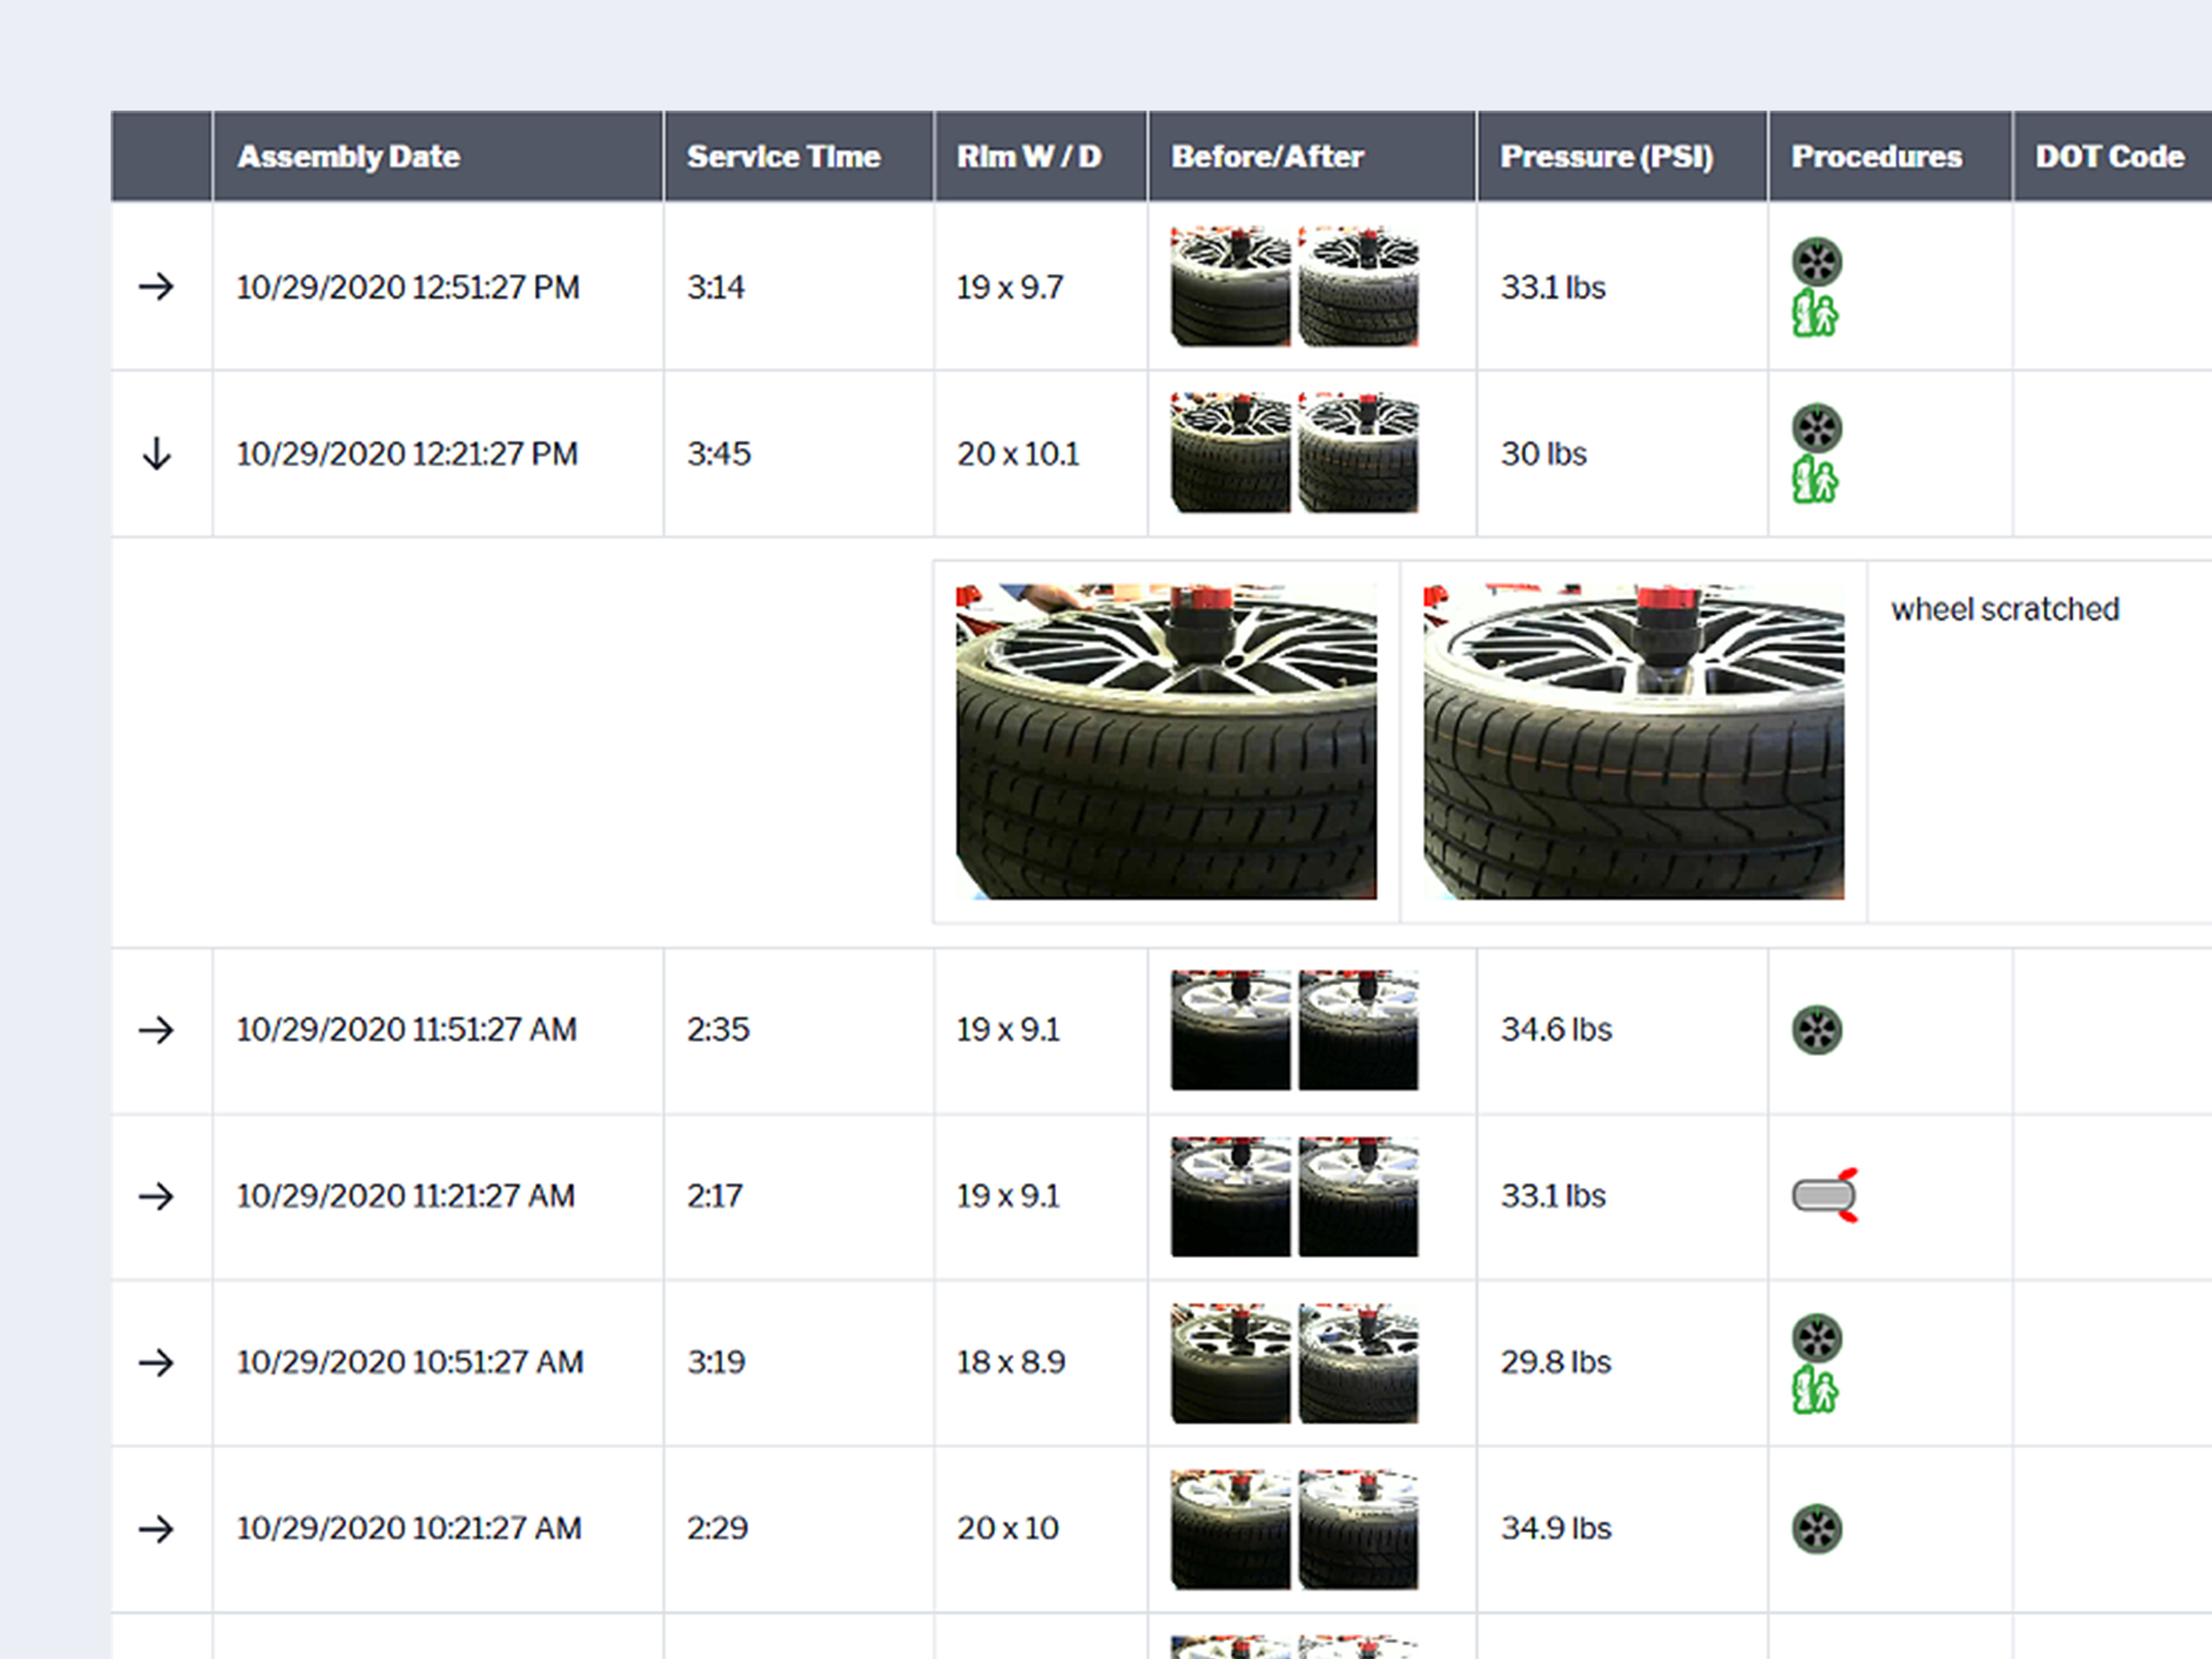2212x1659 pixels.
Task: Expand the 10/29/2020 12:51:27 PM row arrow
Action: coord(156,287)
